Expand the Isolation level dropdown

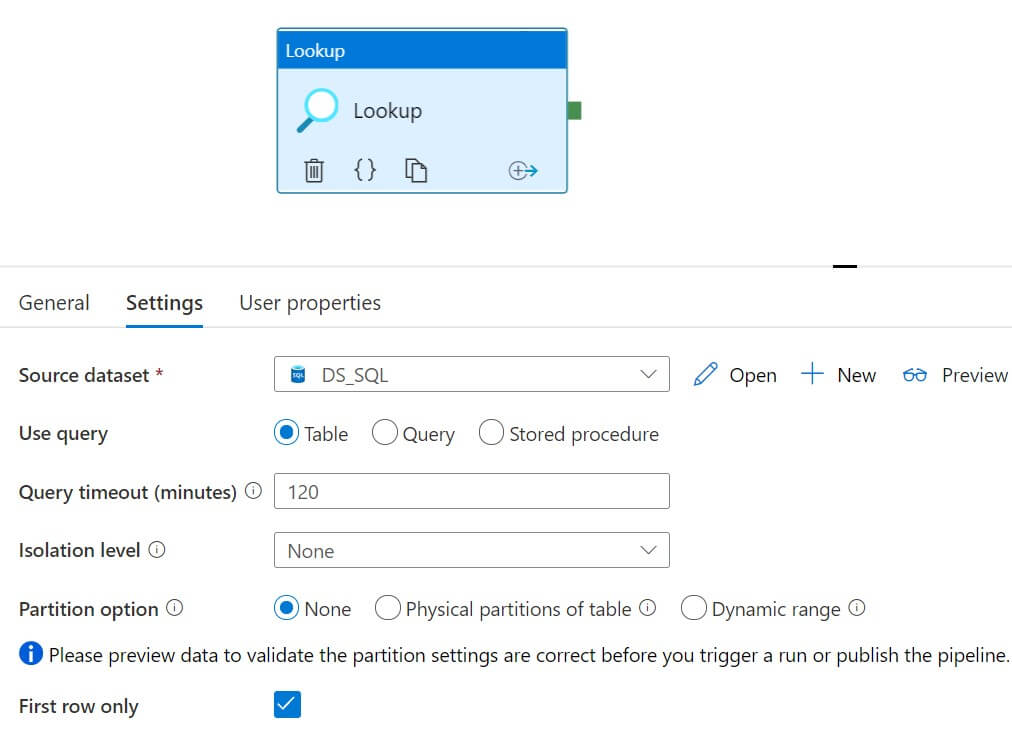click(x=471, y=550)
